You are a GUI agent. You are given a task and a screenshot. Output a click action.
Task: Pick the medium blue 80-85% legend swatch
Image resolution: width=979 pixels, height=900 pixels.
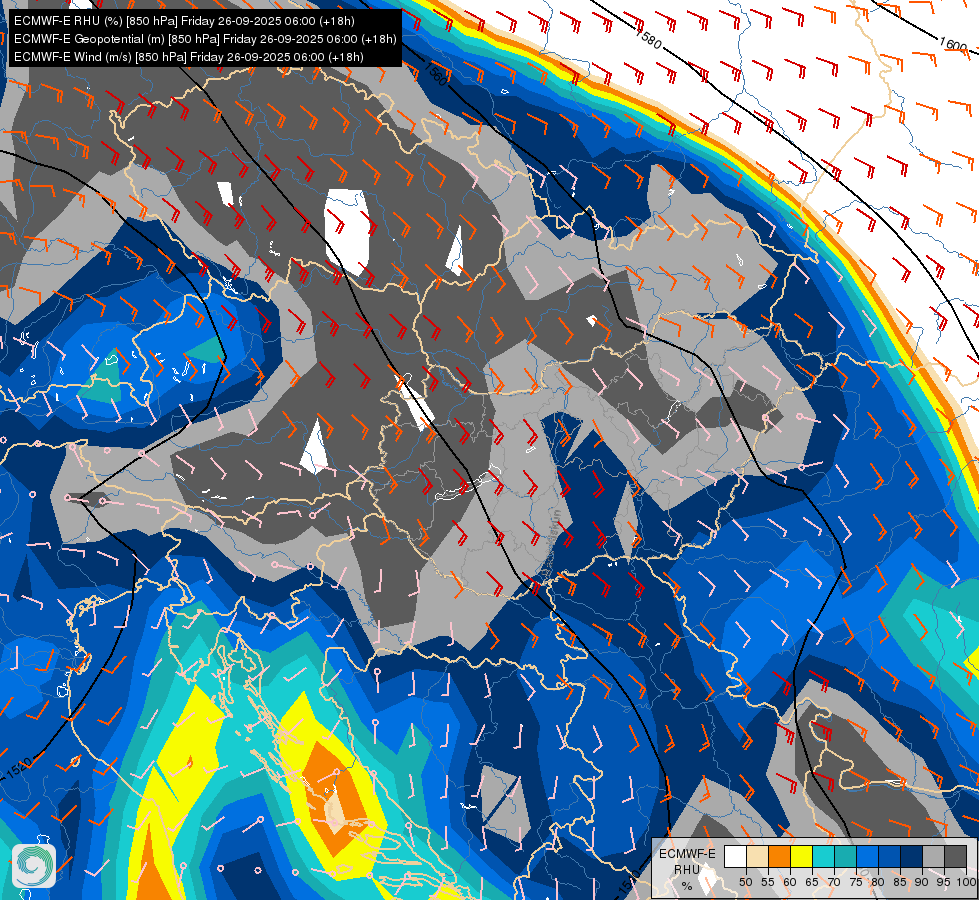point(890,856)
